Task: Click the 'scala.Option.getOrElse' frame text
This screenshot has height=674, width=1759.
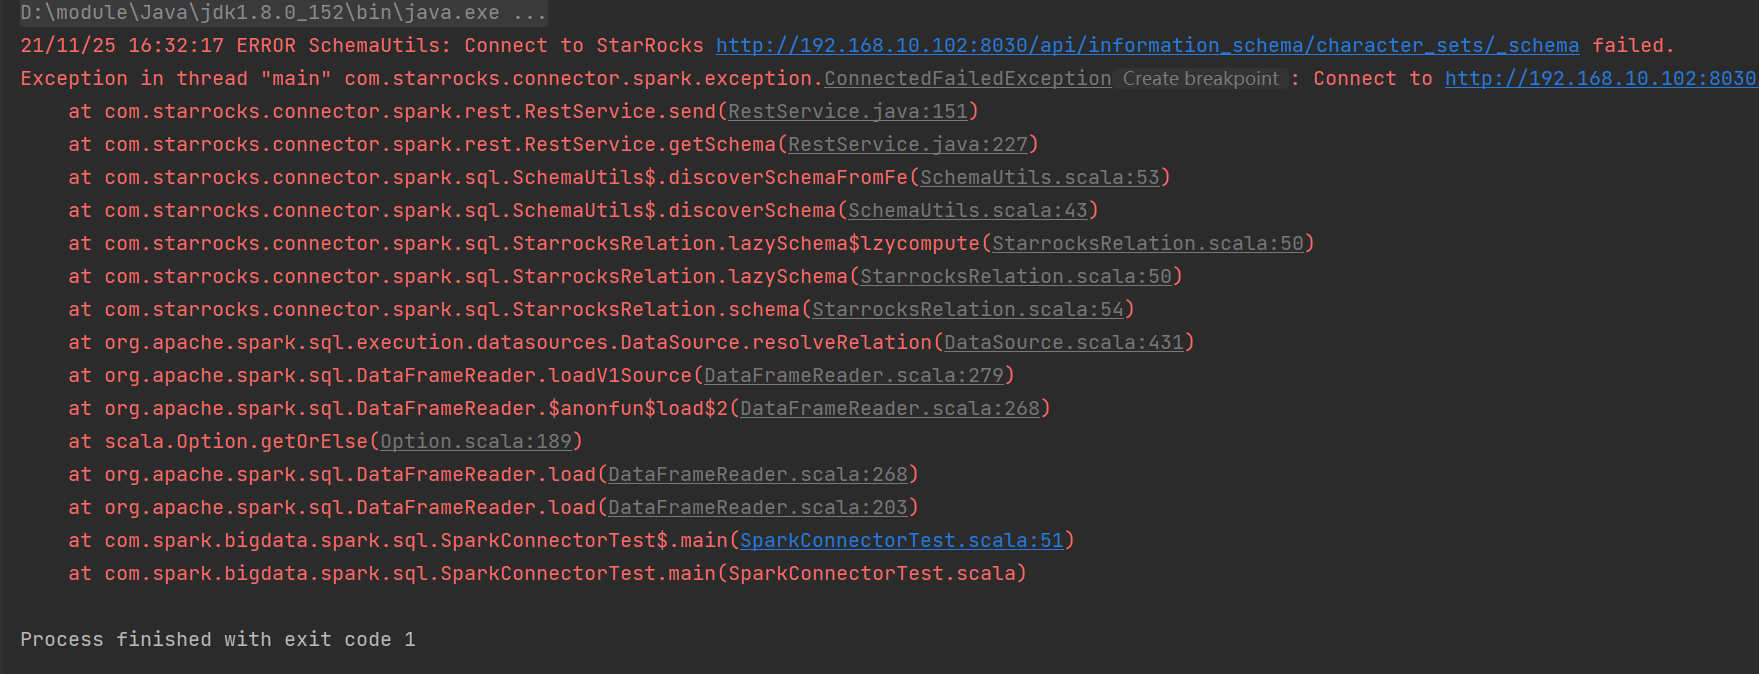Action: (236, 441)
